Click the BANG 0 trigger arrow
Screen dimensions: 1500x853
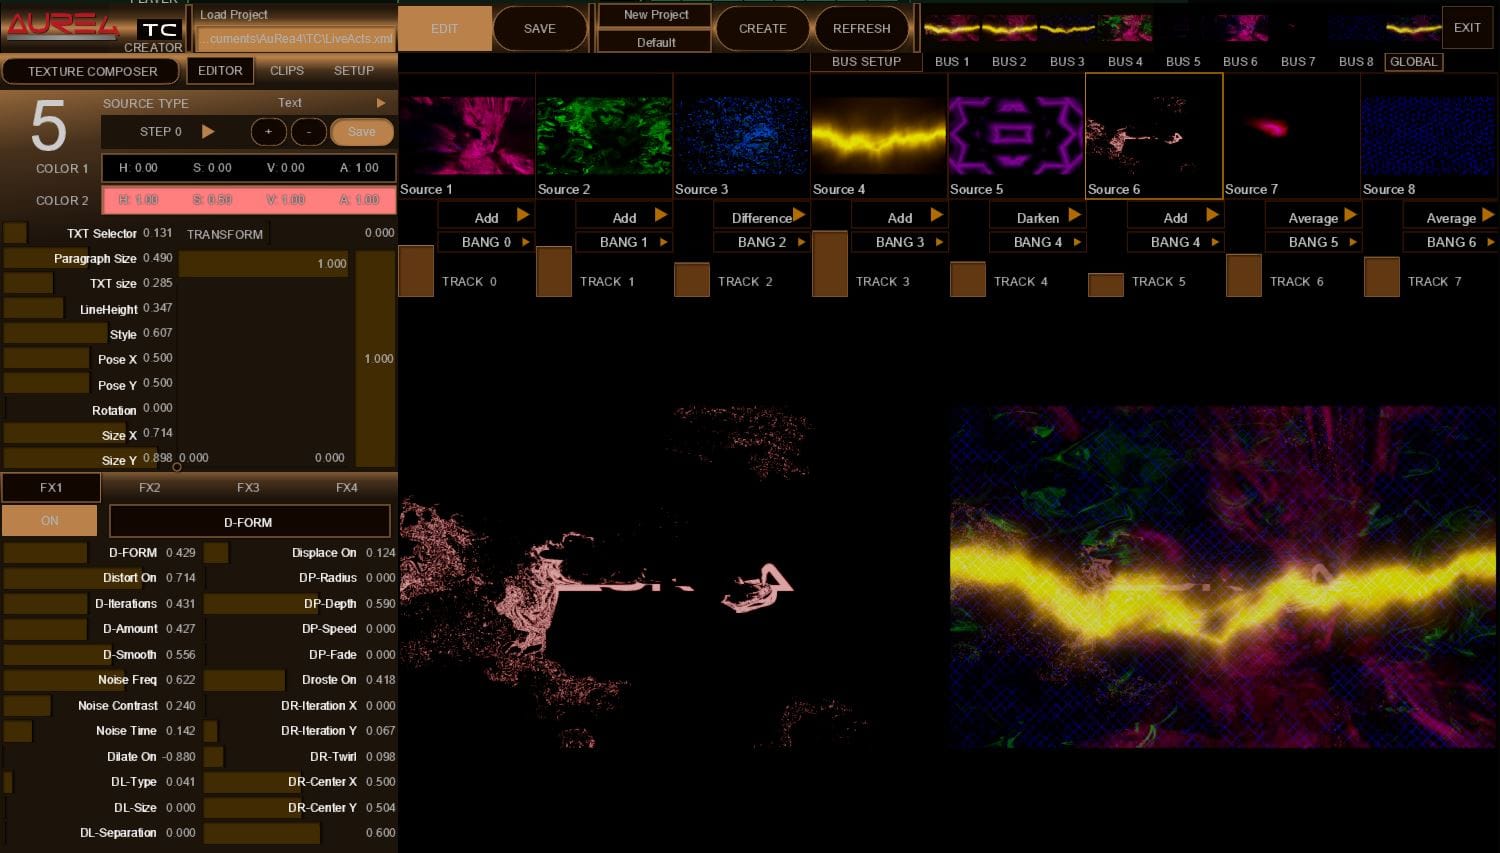(526, 242)
